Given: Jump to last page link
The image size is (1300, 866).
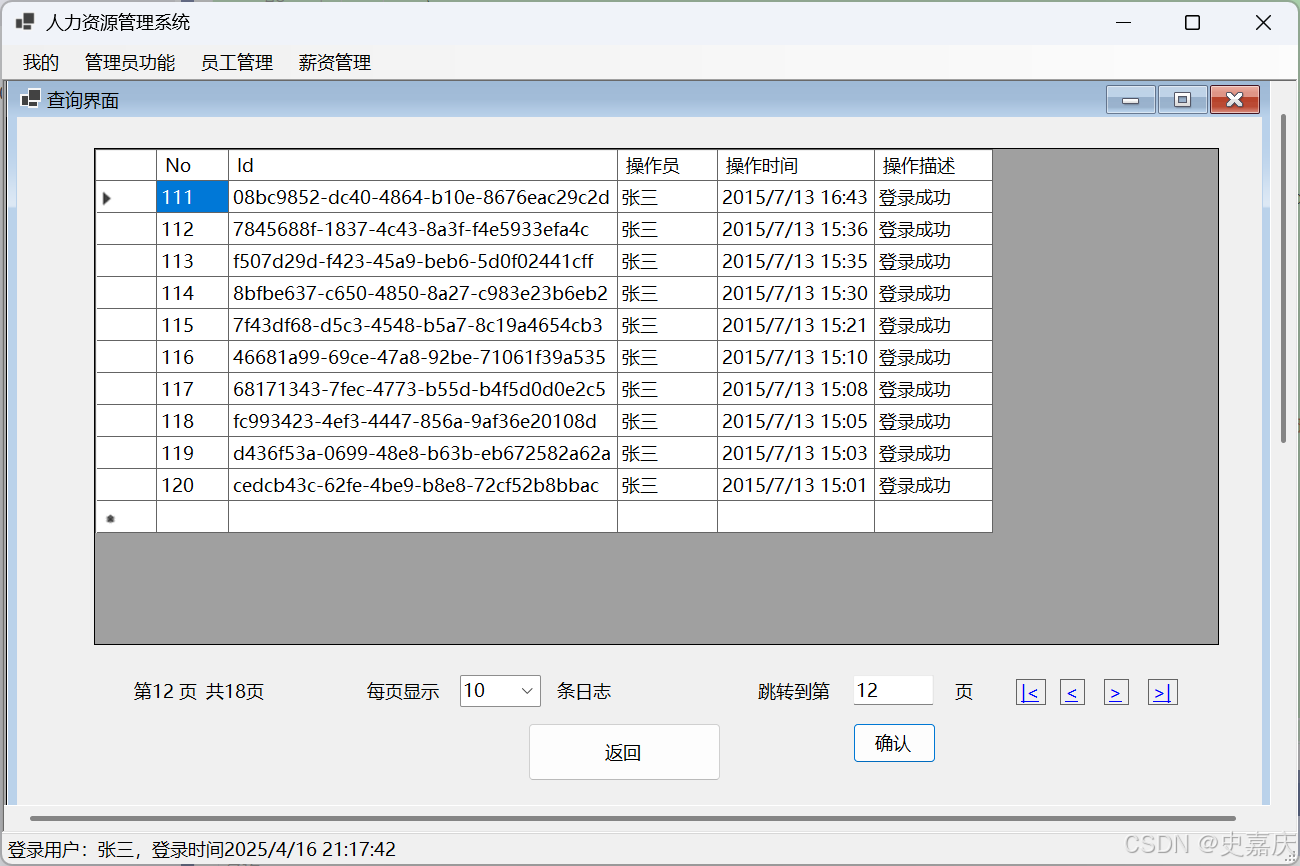Looking at the screenshot, I should pyautogui.click(x=1163, y=692).
